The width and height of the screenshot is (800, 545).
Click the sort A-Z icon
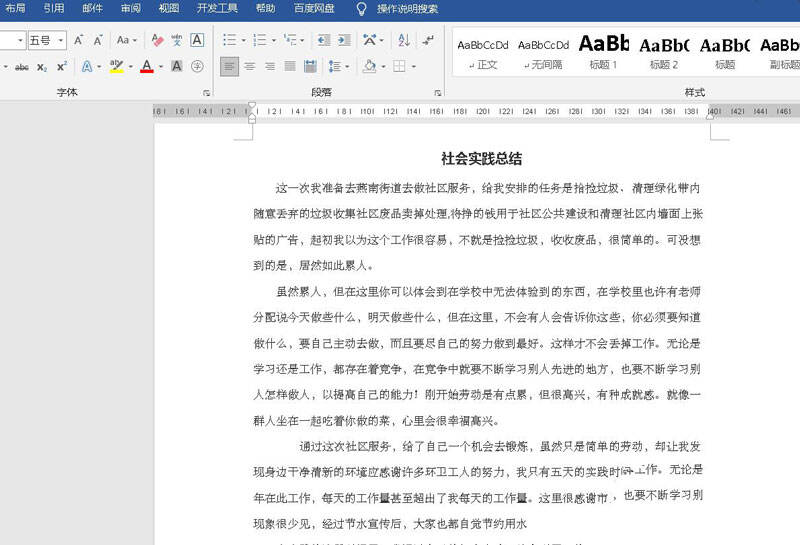pos(404,40)
